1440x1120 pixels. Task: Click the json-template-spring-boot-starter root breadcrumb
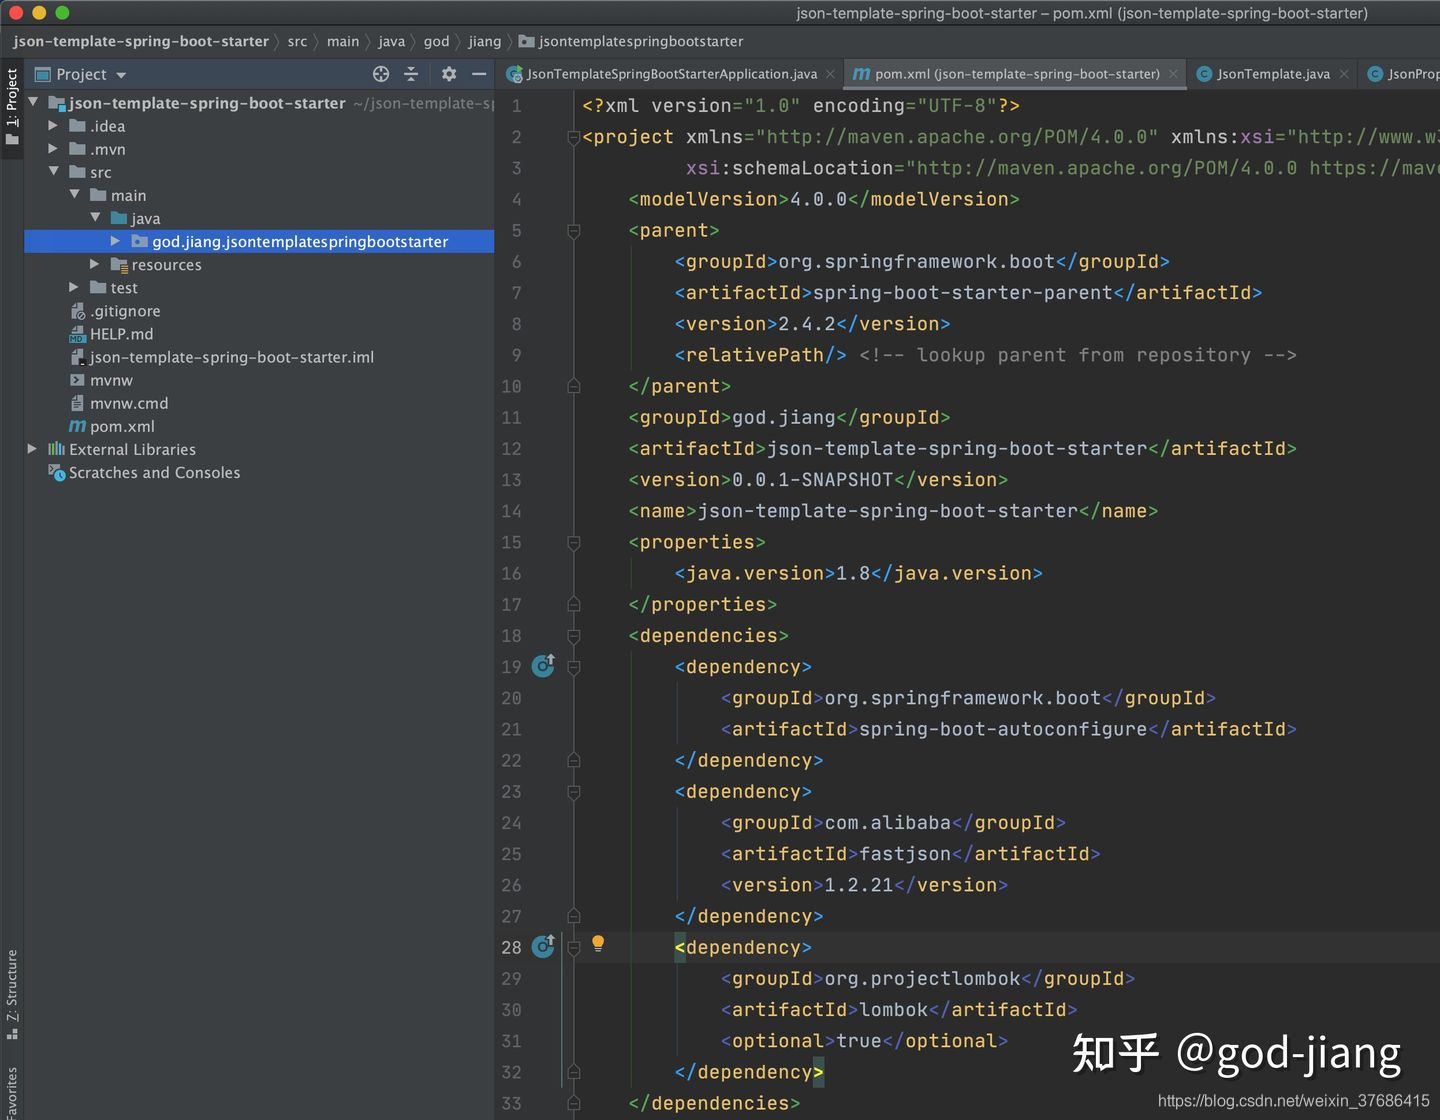(x=141, y=41)
